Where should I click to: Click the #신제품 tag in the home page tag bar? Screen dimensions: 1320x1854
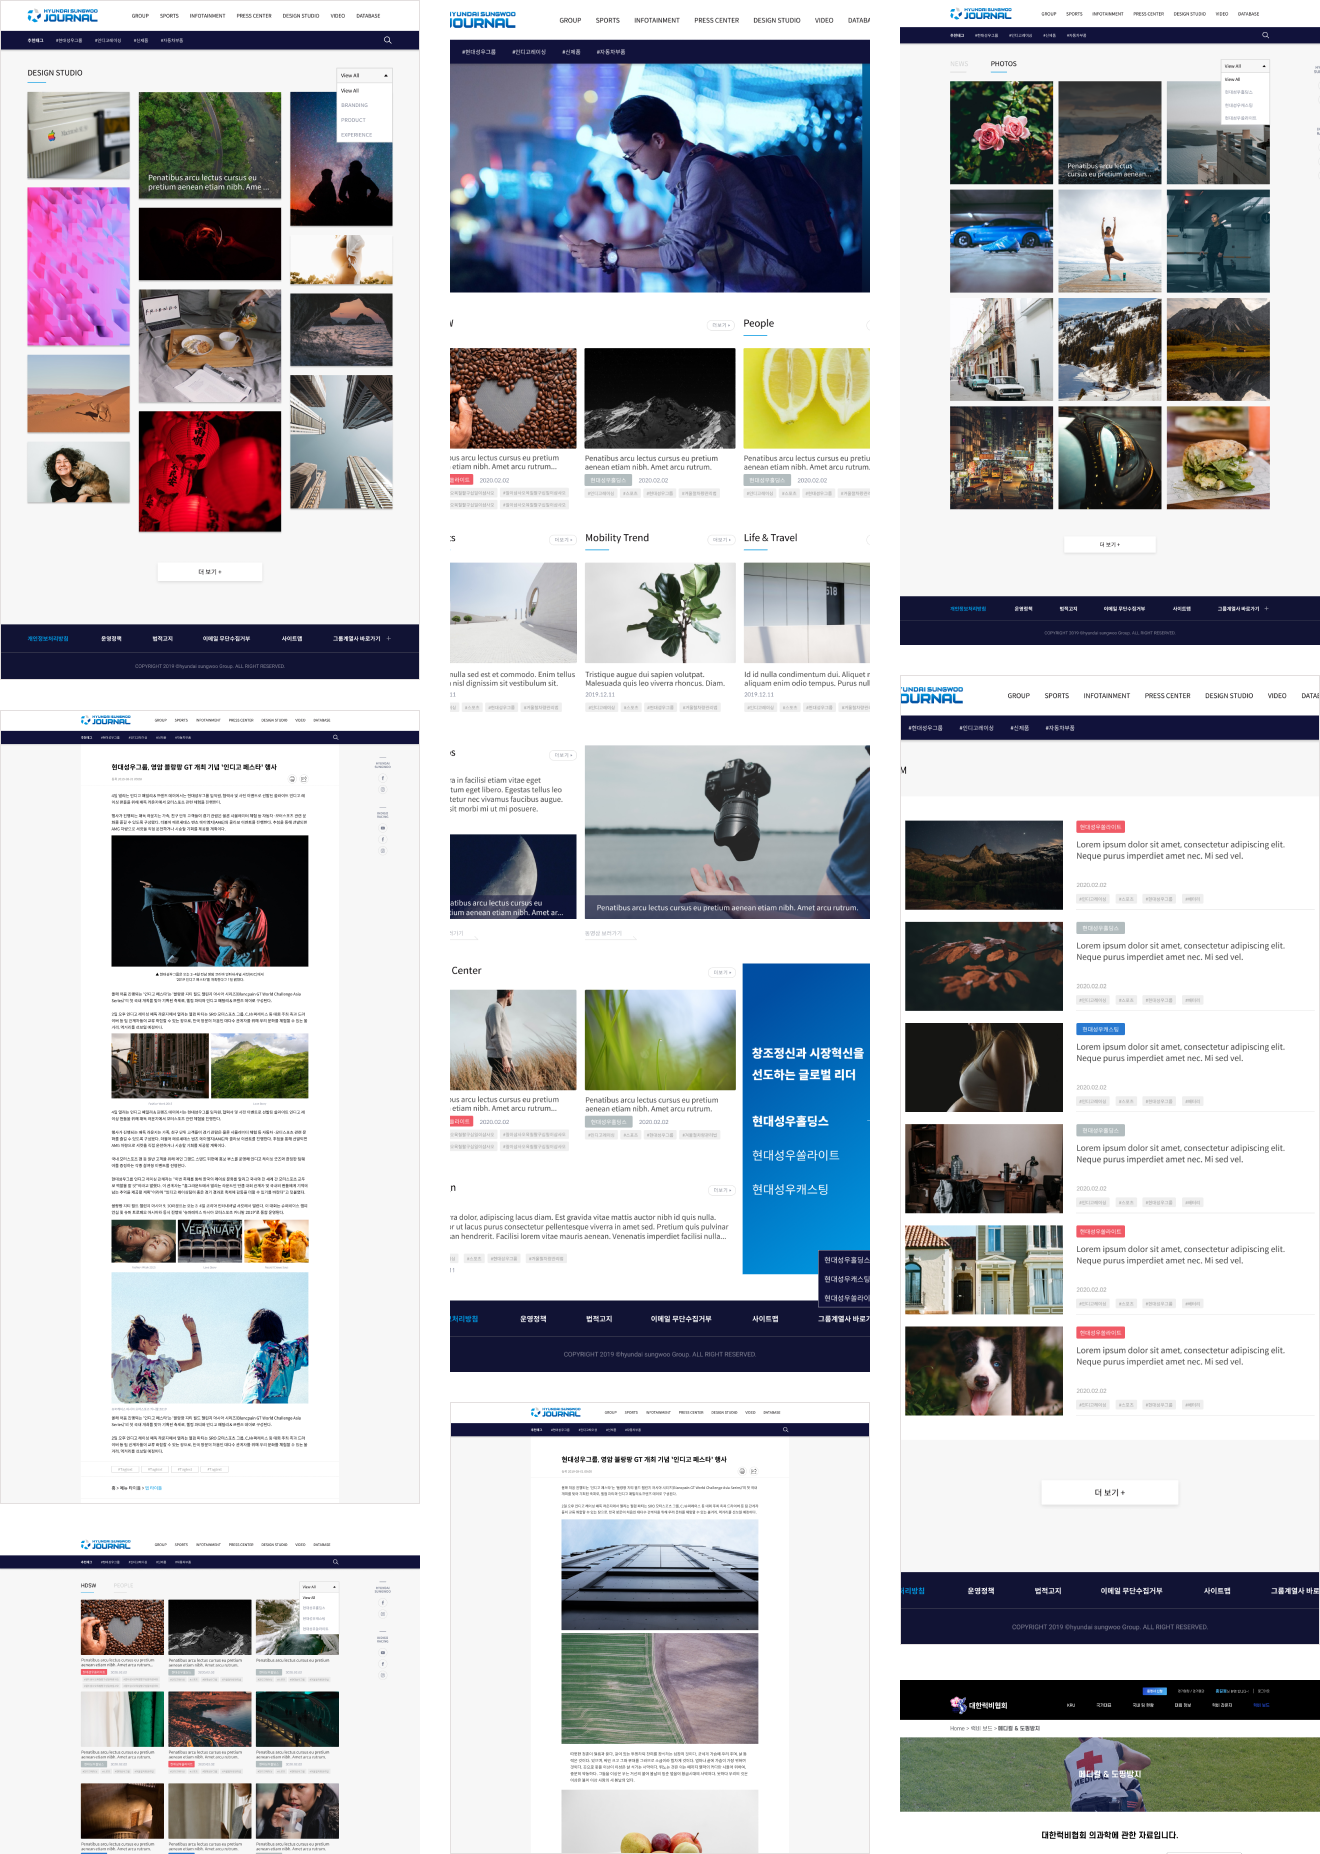point(571,51)
